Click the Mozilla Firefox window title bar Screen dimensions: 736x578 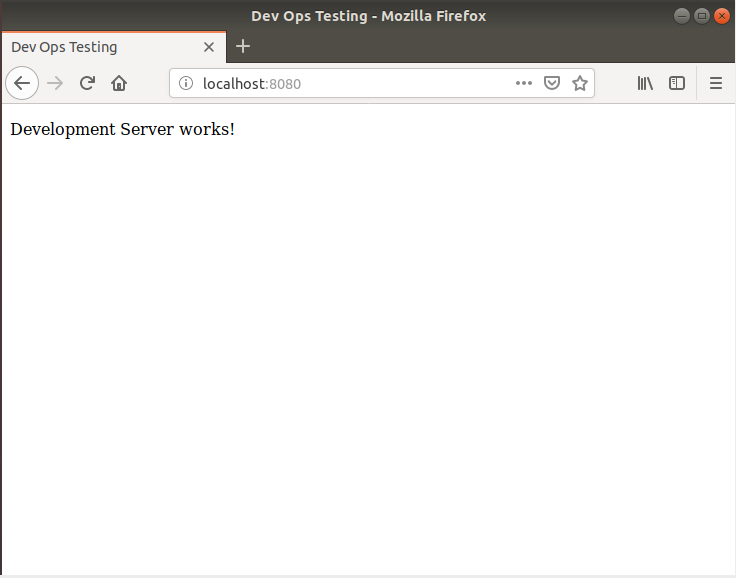tap(368, 16)
